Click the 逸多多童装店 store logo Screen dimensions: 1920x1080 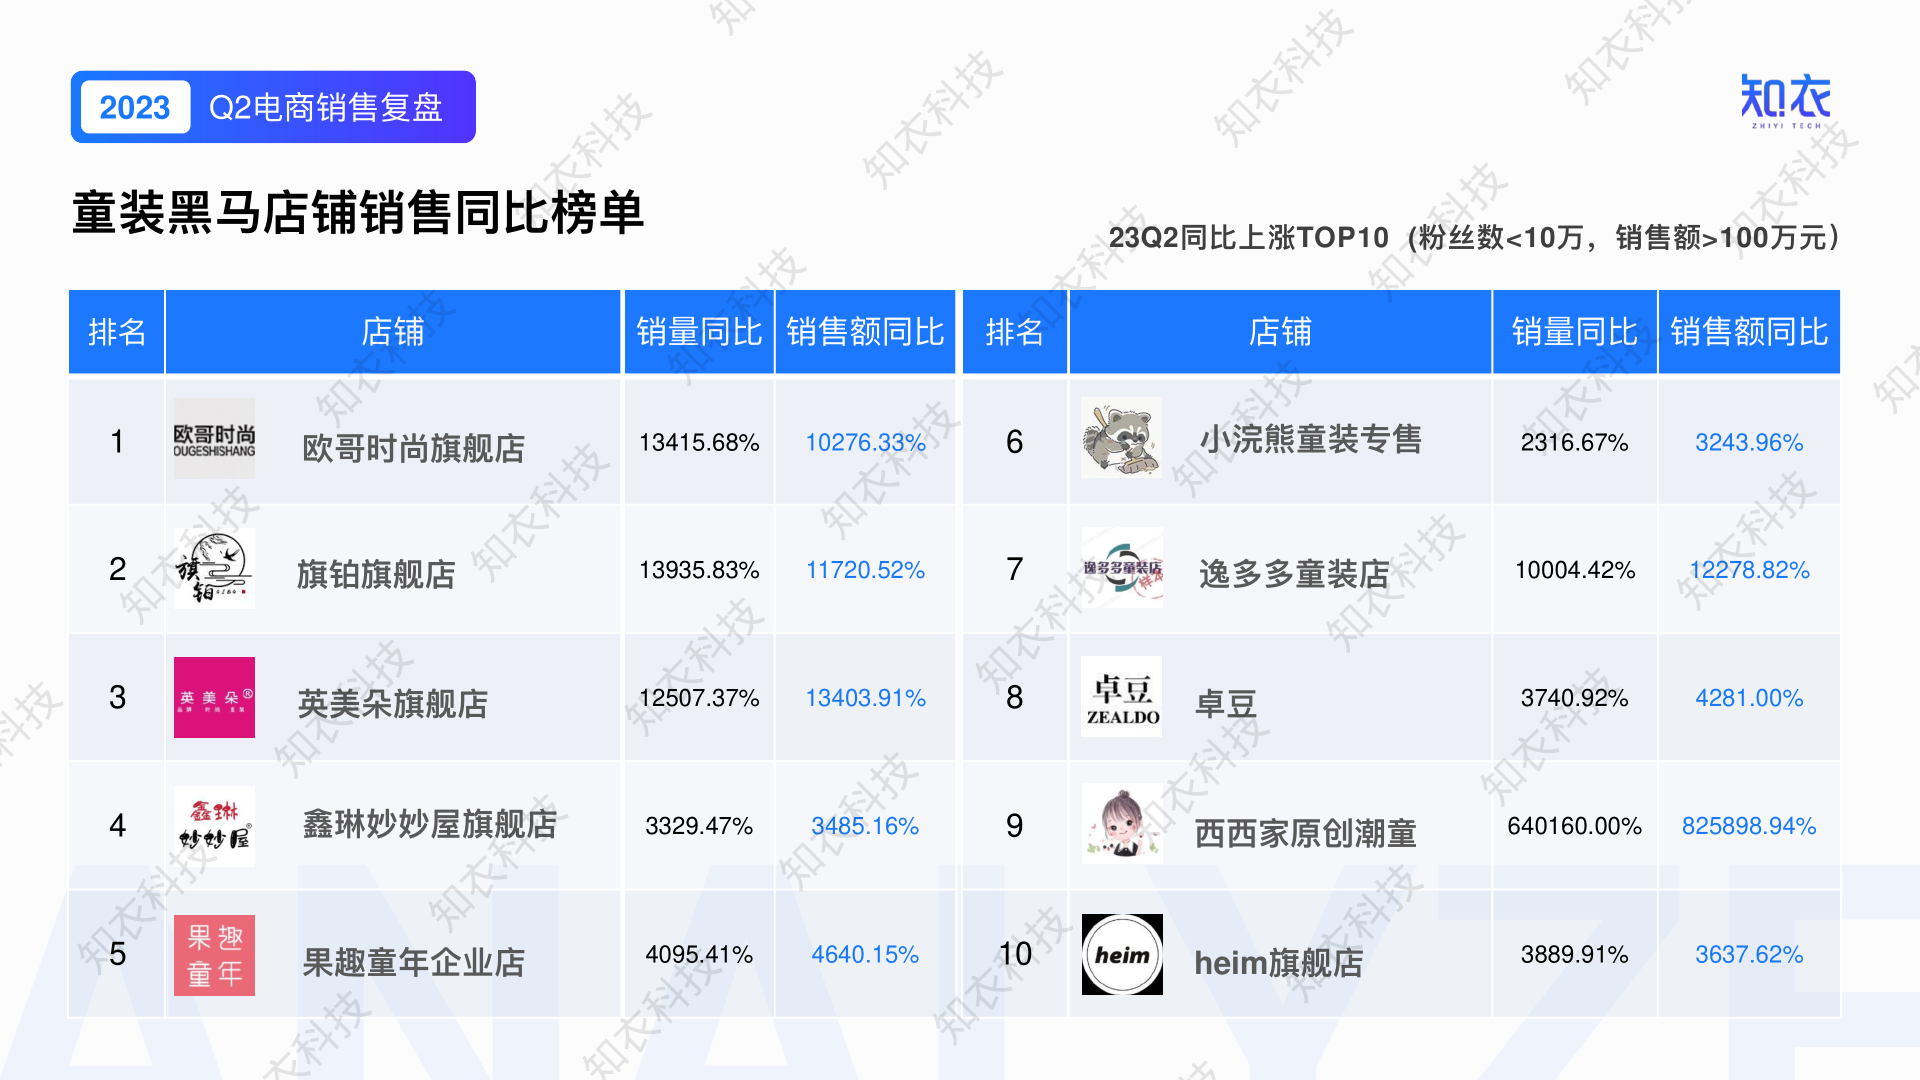(x=1121, y=567)
